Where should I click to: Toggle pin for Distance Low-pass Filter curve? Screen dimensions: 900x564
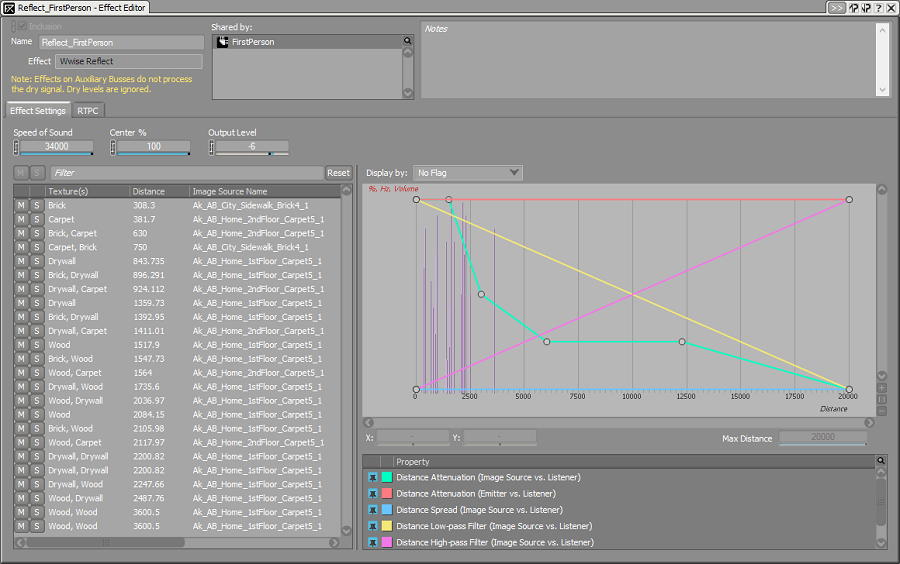click(x=372, y=526)
